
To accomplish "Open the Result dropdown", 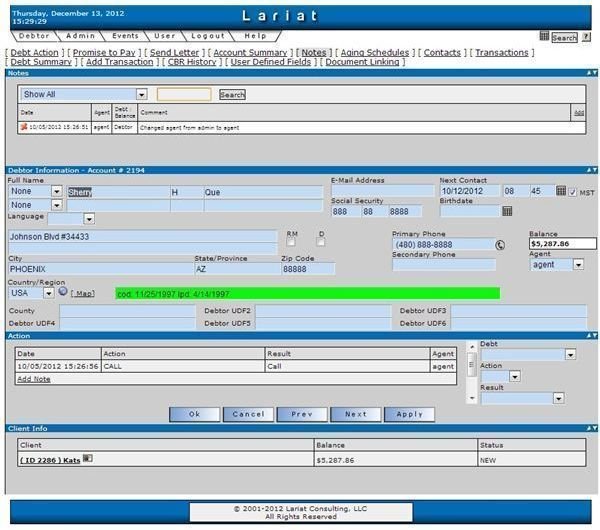I will (x=559, y=399).
